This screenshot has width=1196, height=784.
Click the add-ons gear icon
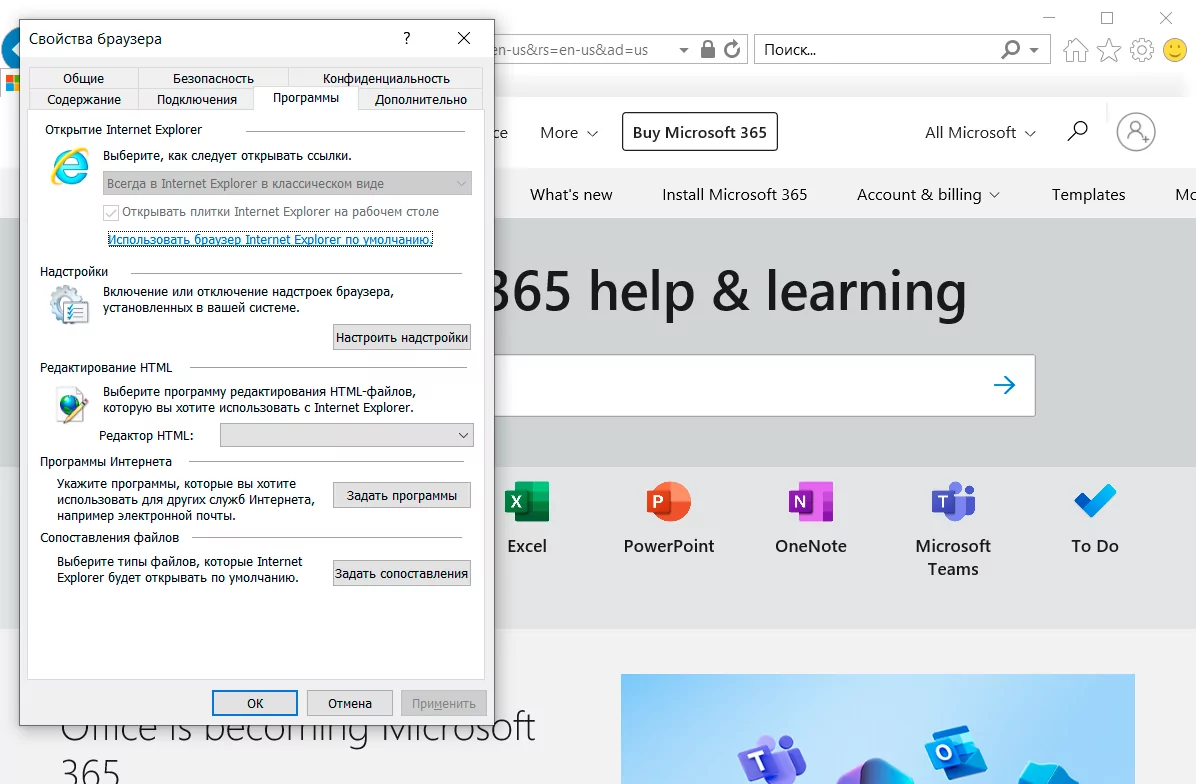(x=69, y=304)
